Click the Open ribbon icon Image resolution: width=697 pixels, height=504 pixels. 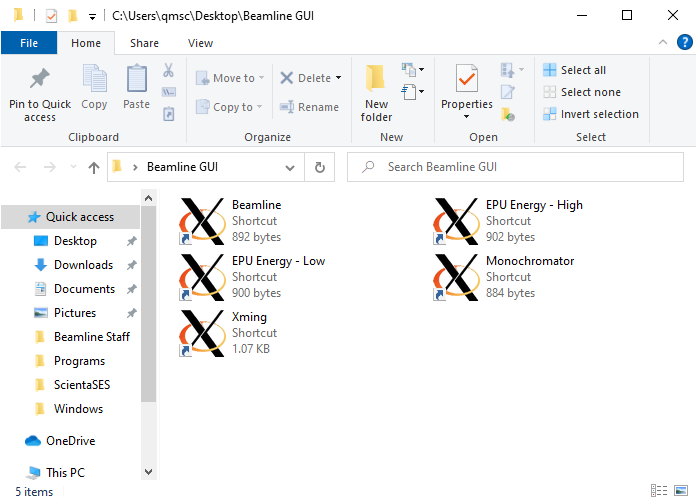(x=512, y=70)
